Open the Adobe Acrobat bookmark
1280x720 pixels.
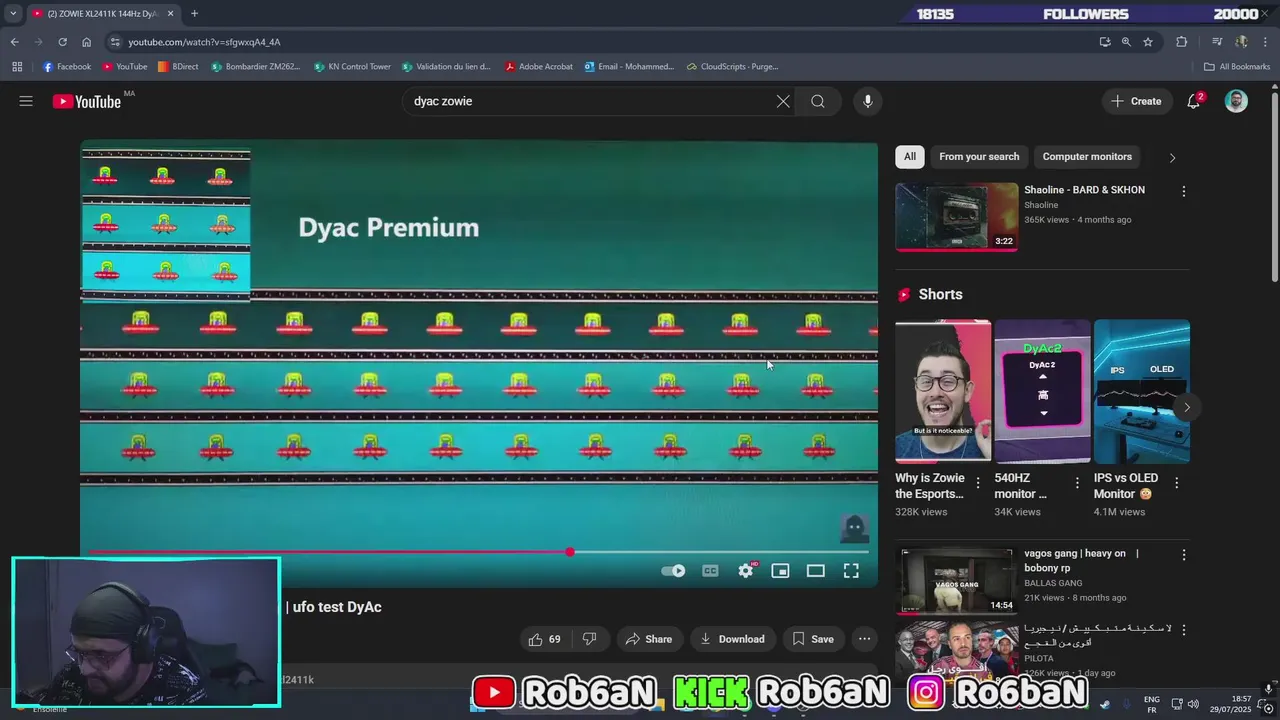539,67
